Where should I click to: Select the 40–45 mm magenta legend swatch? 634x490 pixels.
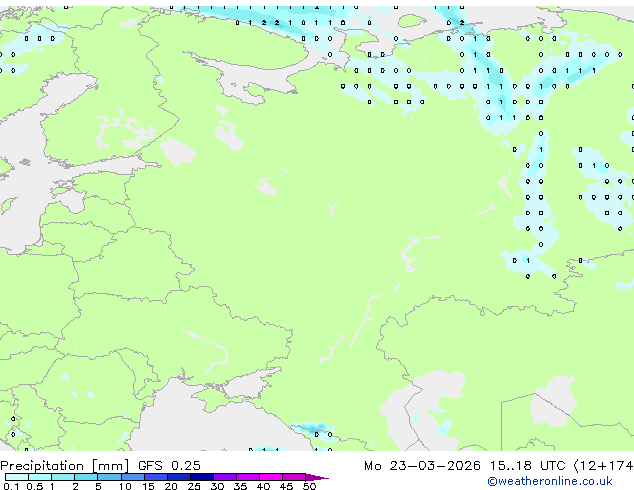(x=271, y=477)
